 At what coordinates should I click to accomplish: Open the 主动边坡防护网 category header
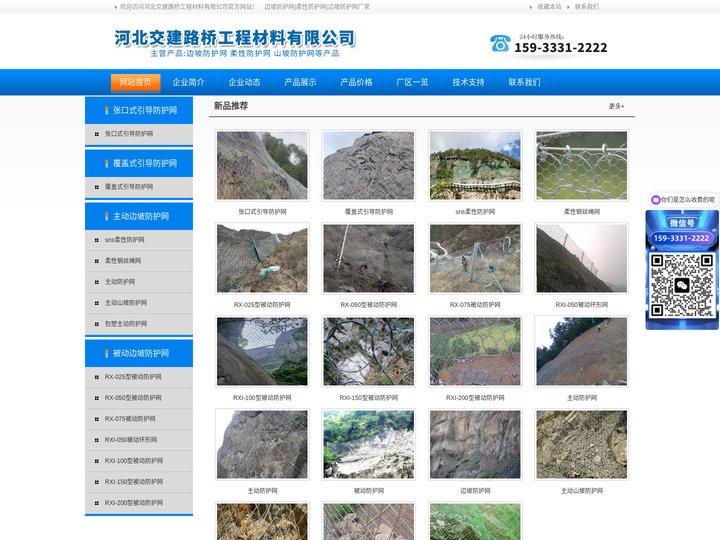point(139,216)
